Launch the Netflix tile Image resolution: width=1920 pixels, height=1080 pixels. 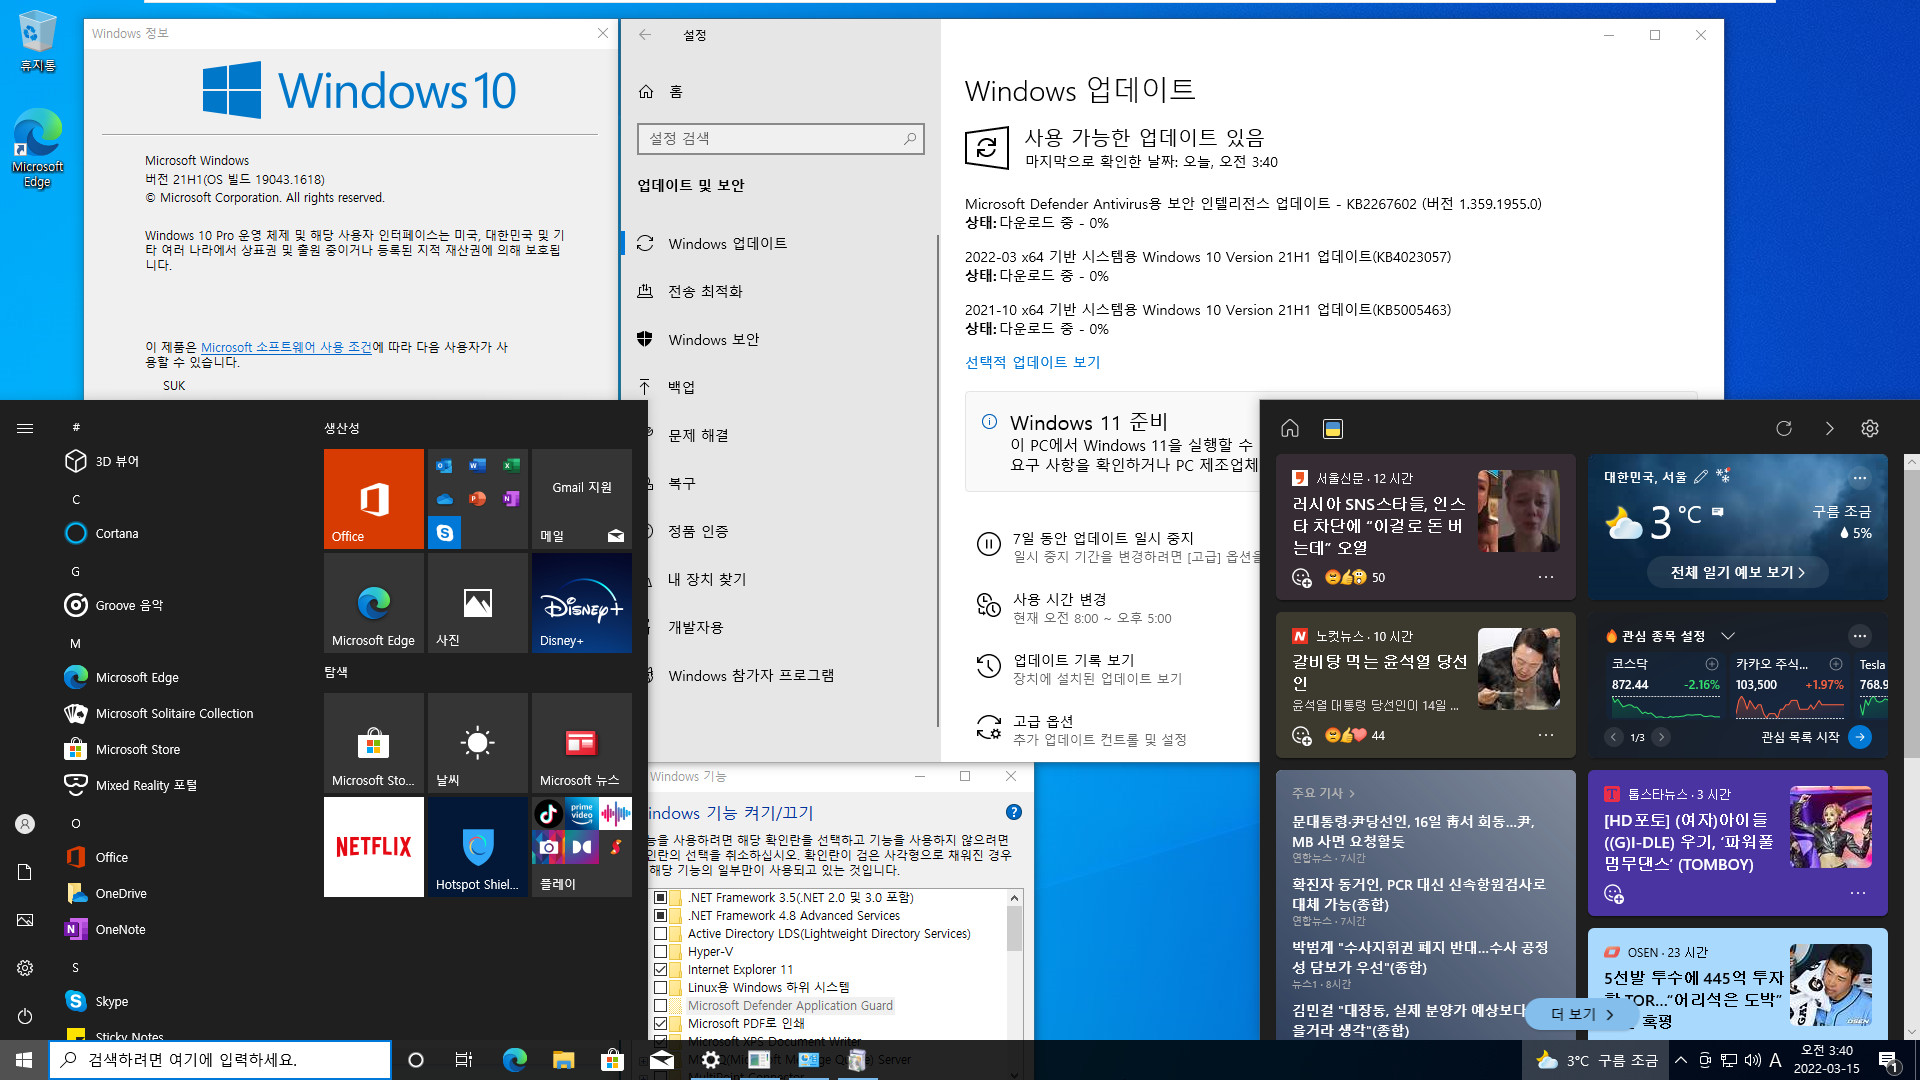[x=373, y=846]
